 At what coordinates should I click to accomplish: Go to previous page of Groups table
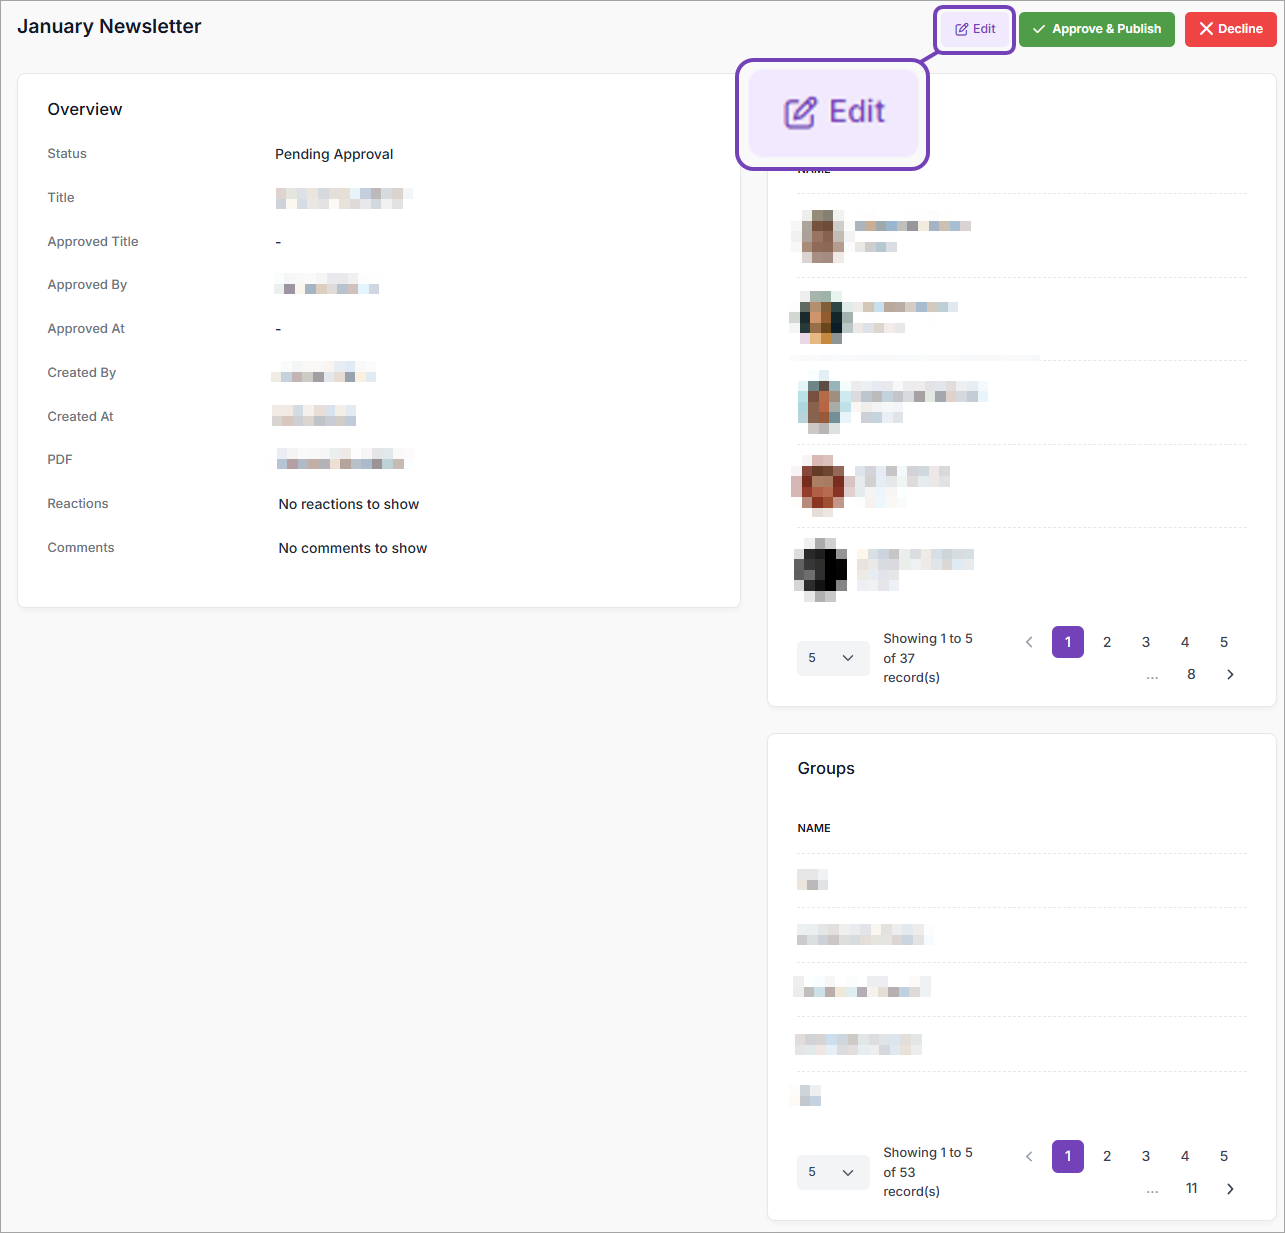pyautogui.click(x=1029, y=1156)
